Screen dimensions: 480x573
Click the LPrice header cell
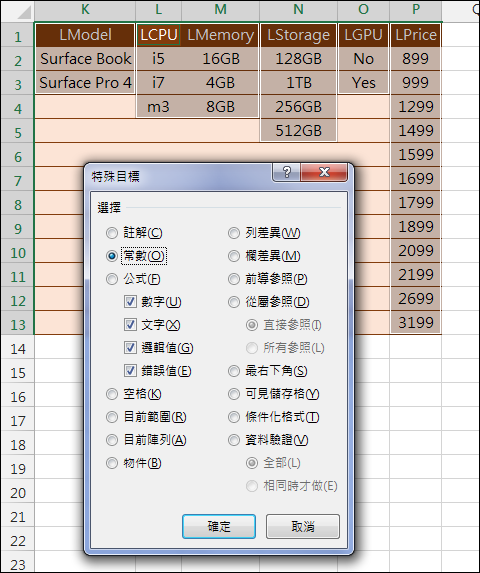416,35
